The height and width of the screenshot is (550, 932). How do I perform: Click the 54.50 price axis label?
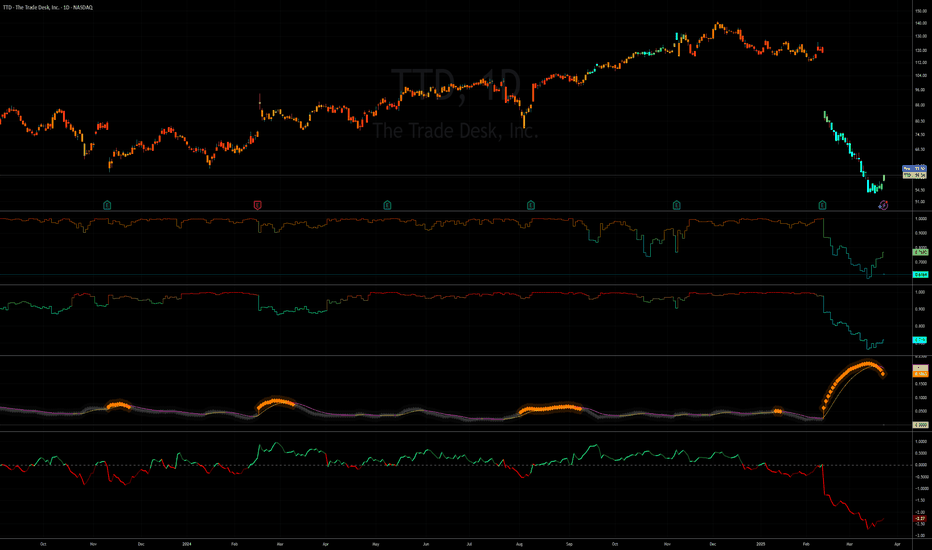(x=921, y=190)
